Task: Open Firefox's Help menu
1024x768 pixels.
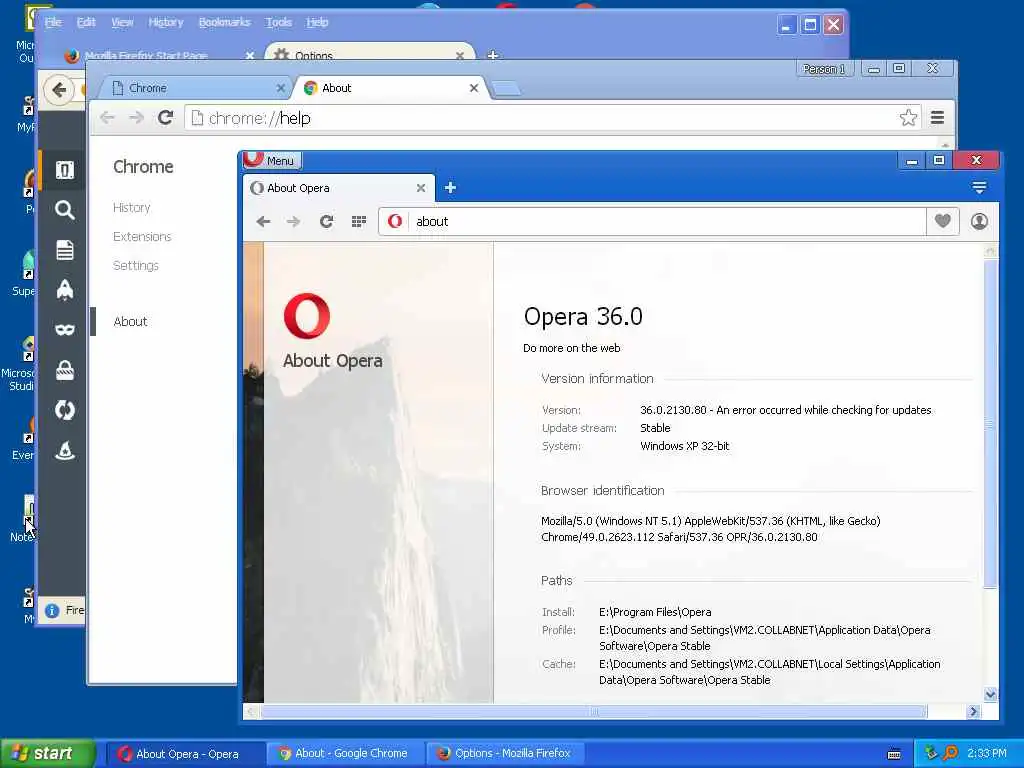Action: click(x=317, y=22)
